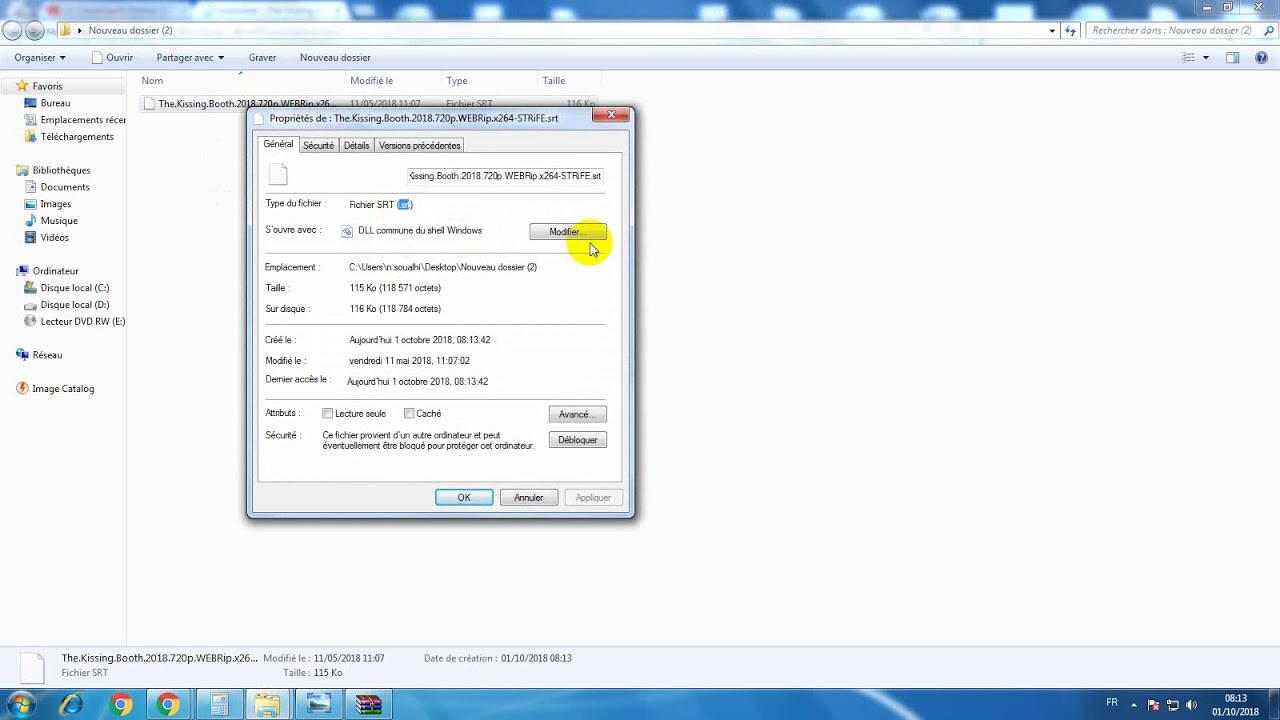Open the Bureau favorite
This screenshot has height=720, width=1280.
(55, 103)
